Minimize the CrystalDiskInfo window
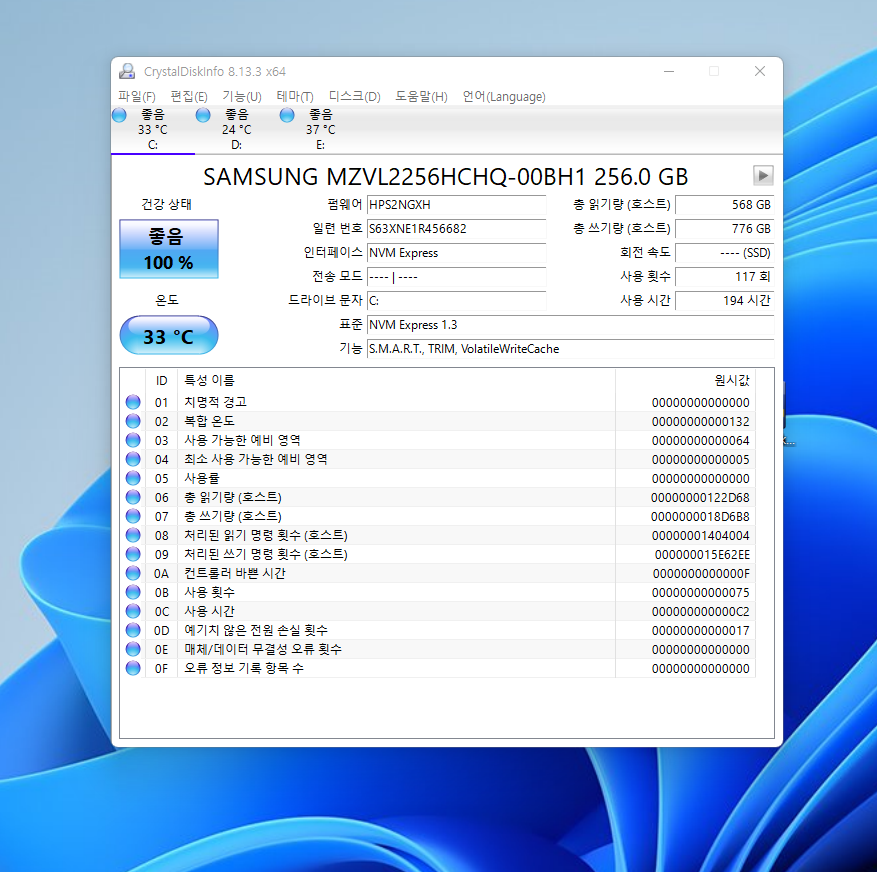 tap(669, 72)
